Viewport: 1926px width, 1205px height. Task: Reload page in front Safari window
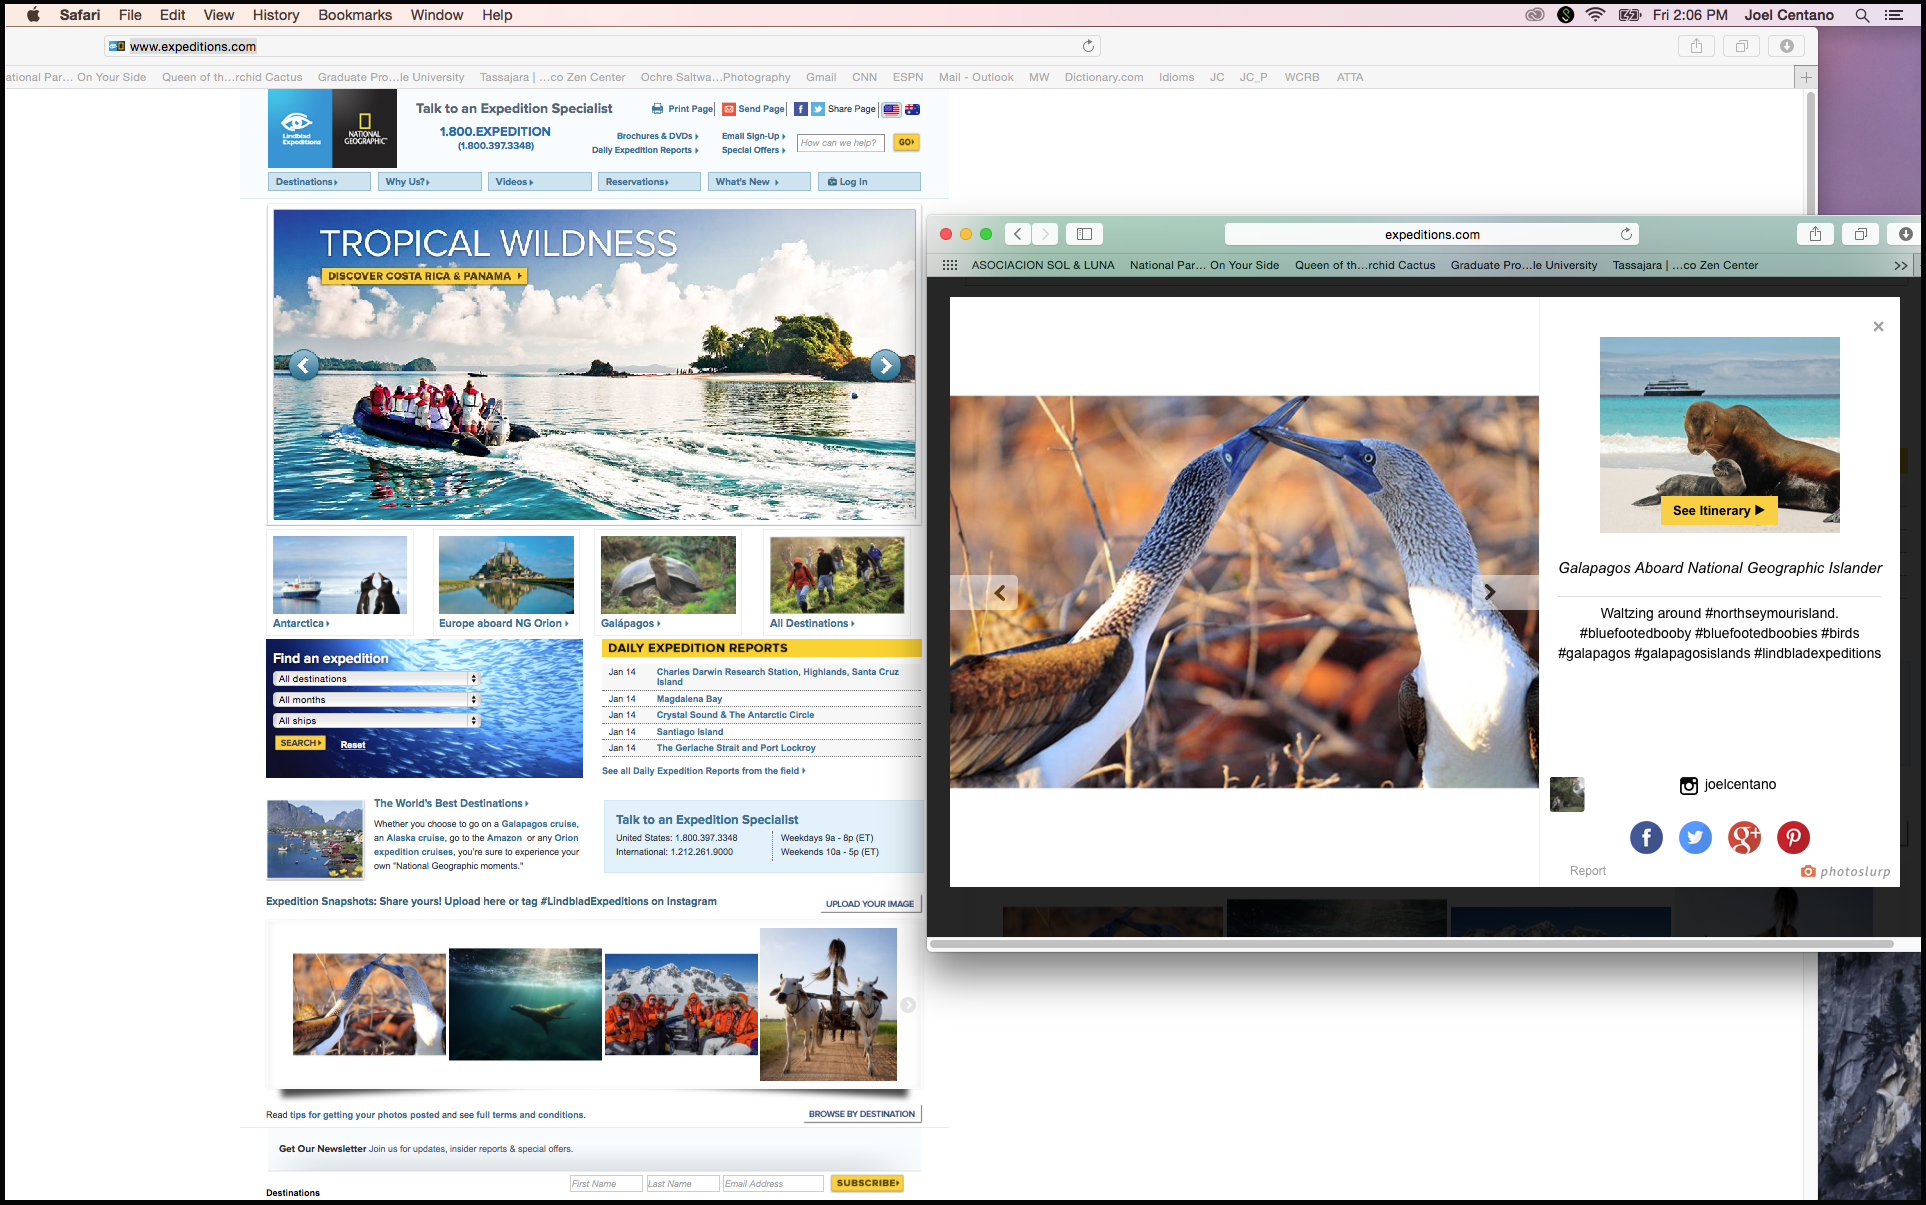(x=1626, y=234)
